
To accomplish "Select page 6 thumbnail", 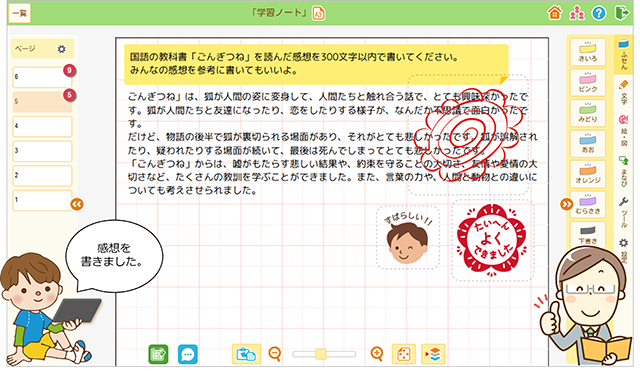I will pyautogui.click(x=42, y=77).
